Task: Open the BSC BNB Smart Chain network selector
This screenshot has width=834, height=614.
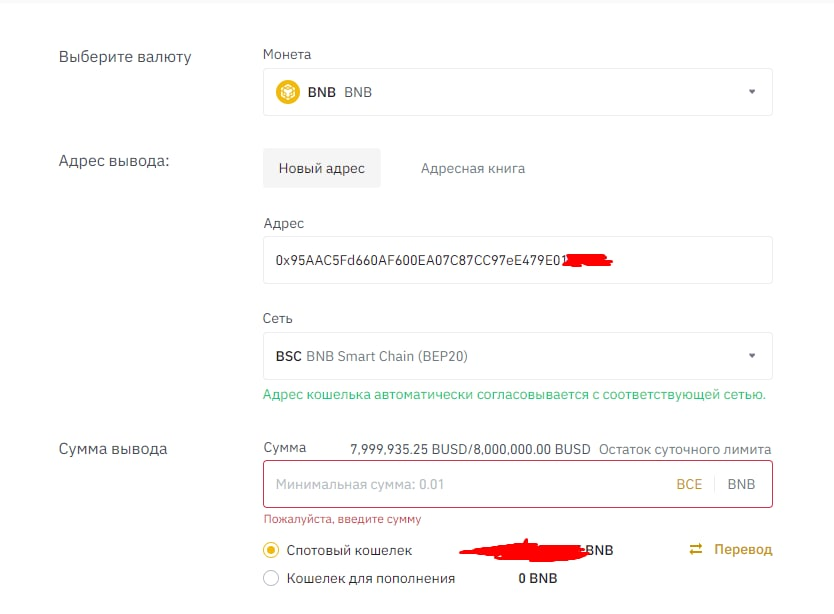Action: [x=518, y=356]
